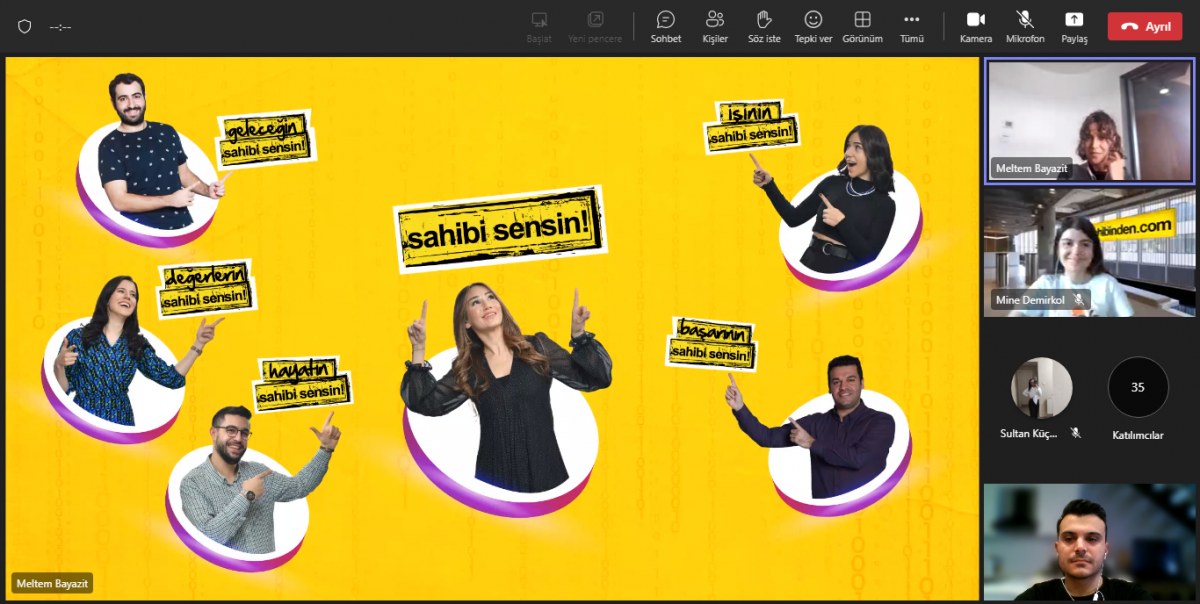This screenshot has width=1200, height=604.
Task: Click the Meltem Bayazit presenter name label
Action: click(x=52, y=583)
